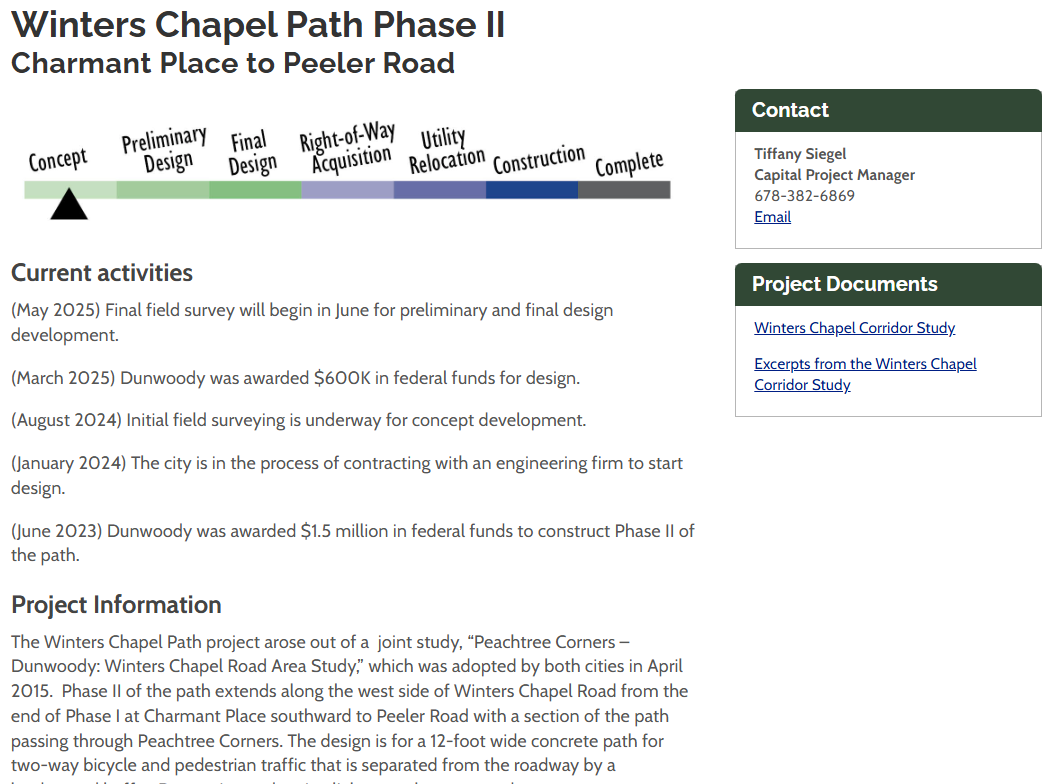Viewport: 1063px width, 784px height.
Task: Click the "Preliminary Design" stage label
Action: [165, 150]
